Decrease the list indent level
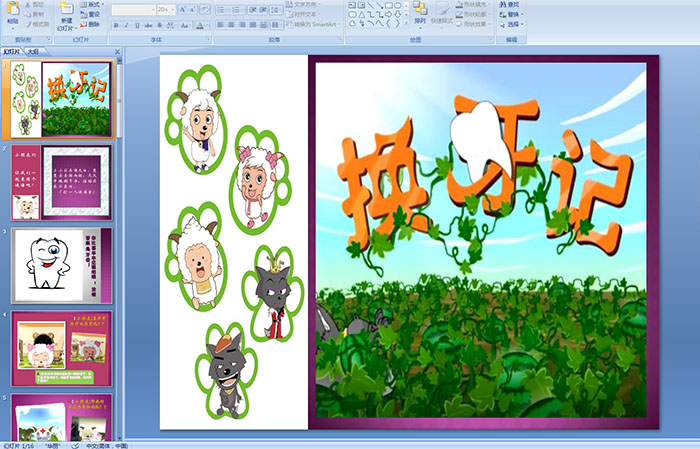This screenshot has width=700, height=449. pyautogui.click(x=253, y=10)
